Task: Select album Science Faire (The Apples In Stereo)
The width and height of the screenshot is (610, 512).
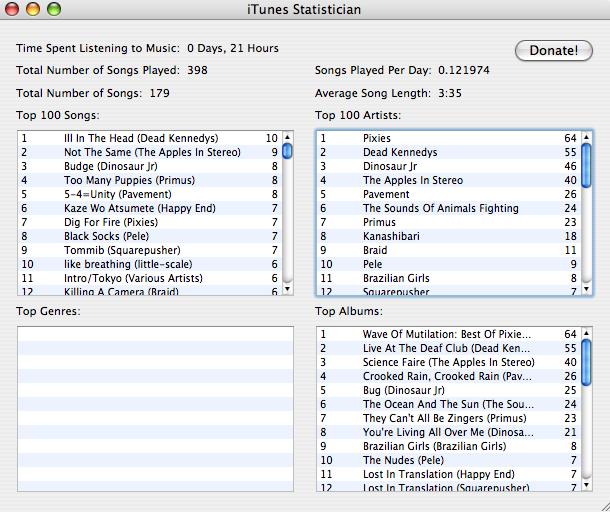Action: [x=449, y=362]
